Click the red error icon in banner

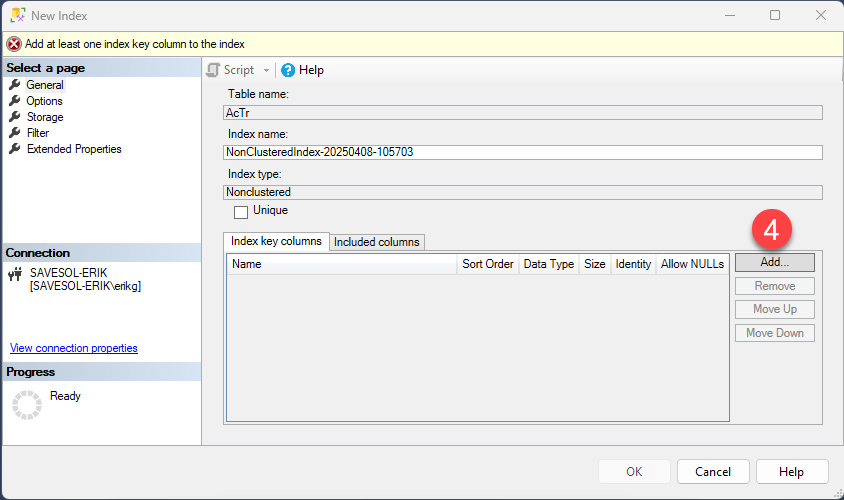point(14,44)
